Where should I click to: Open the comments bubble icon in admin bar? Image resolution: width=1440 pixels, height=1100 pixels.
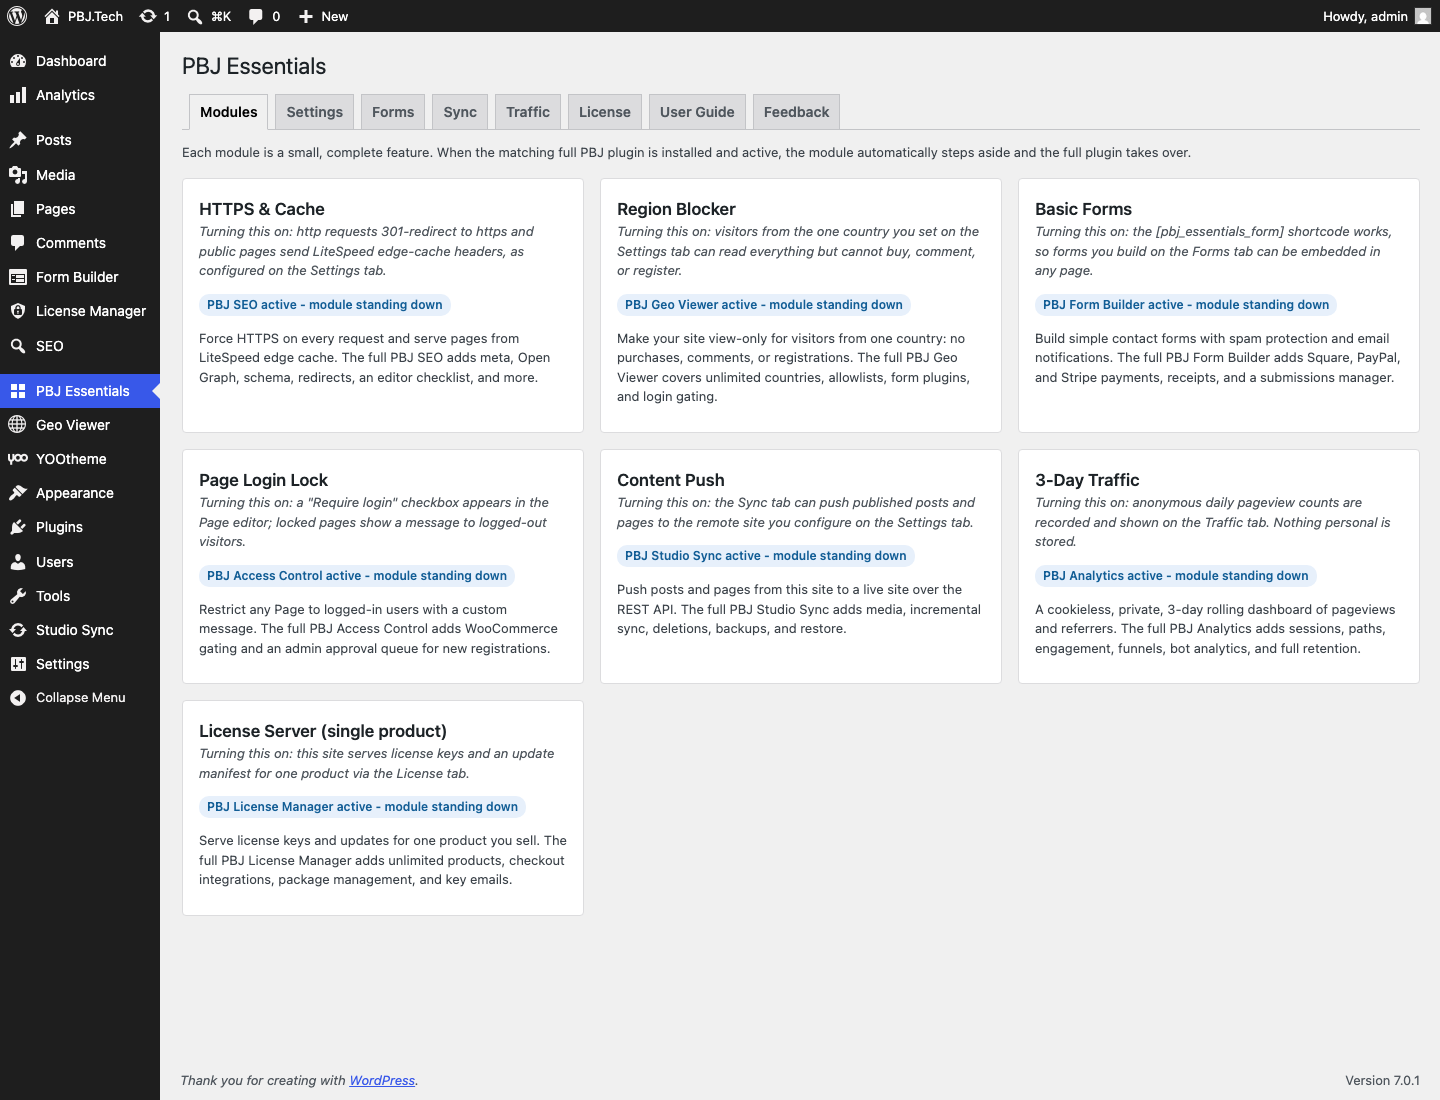click(256, 16)
